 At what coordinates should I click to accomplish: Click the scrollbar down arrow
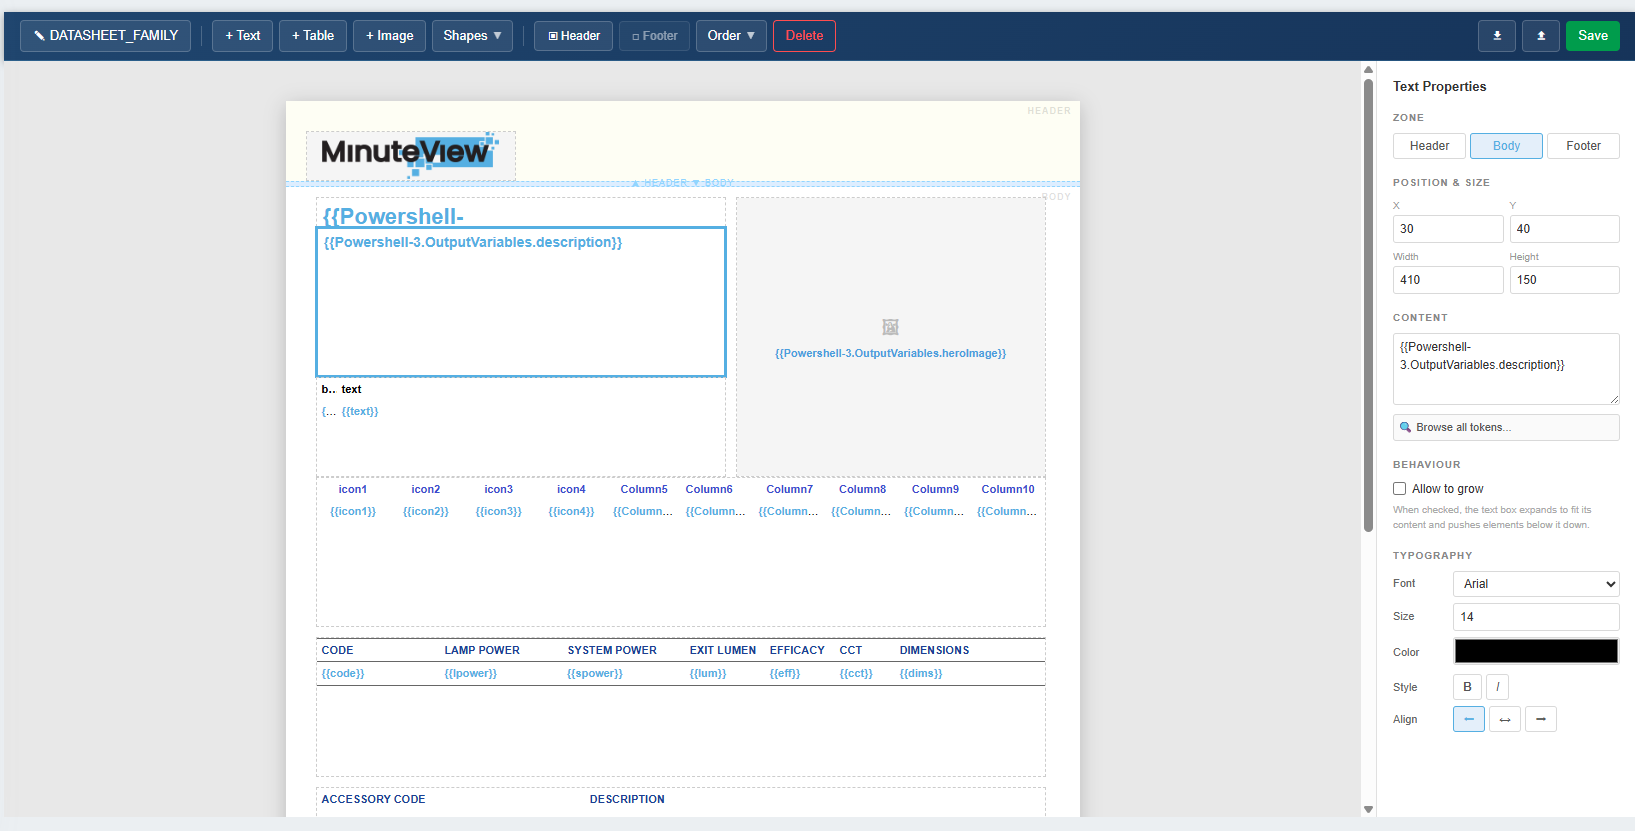(1368, 810)
